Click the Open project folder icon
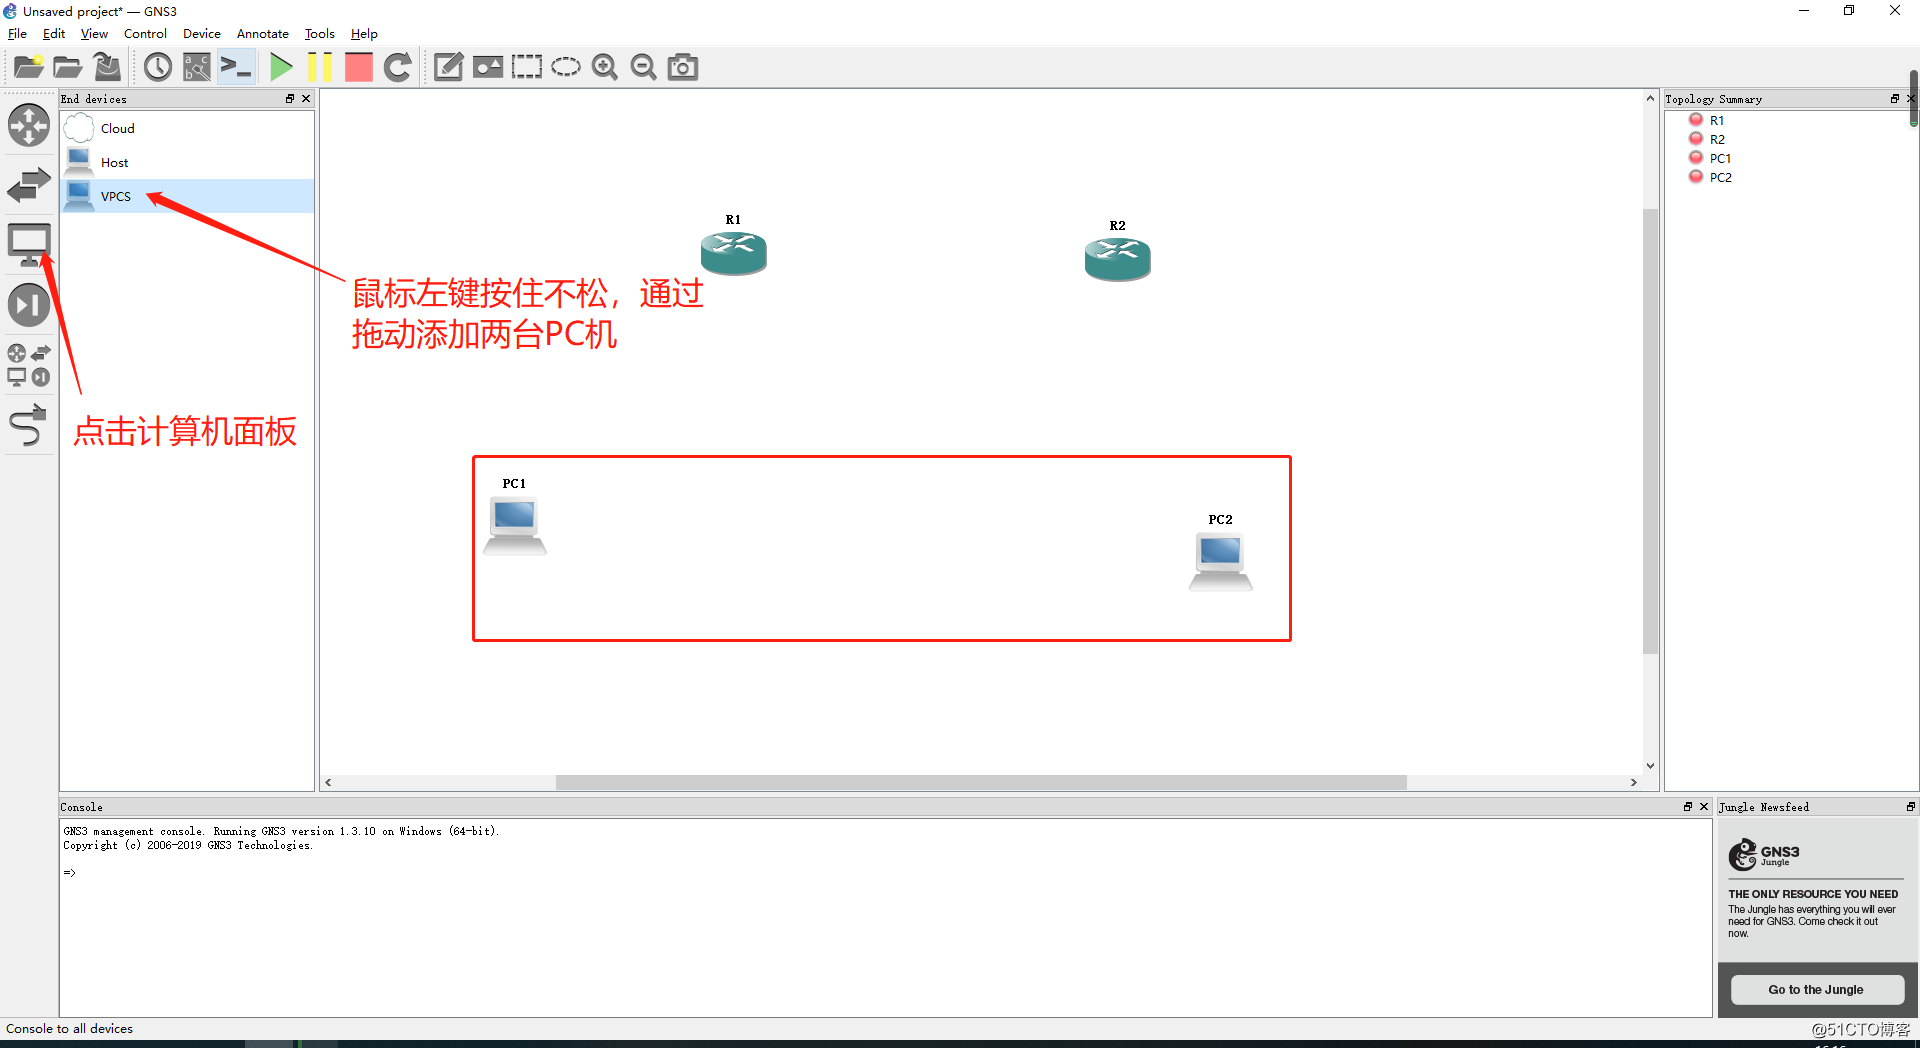Image resolution: width=1920 pixels, height=1048 pixels. click(68, 67)
